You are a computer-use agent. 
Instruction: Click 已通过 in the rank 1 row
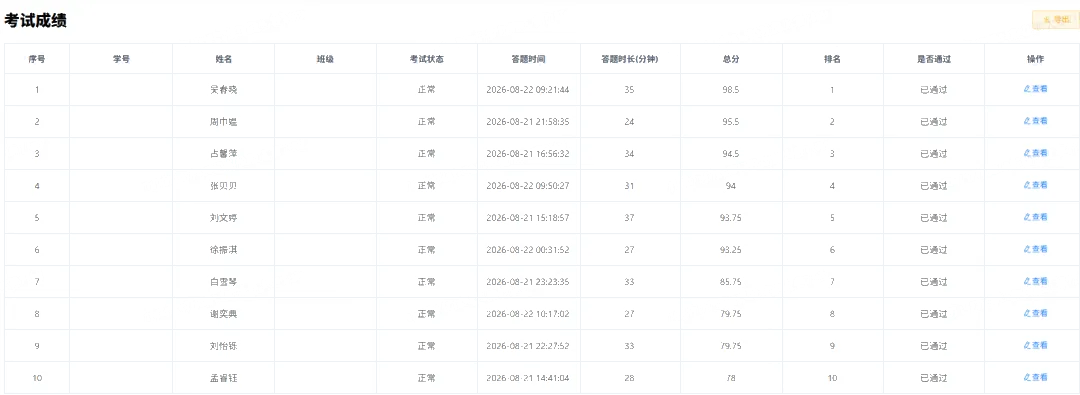[x=934, y=90]
